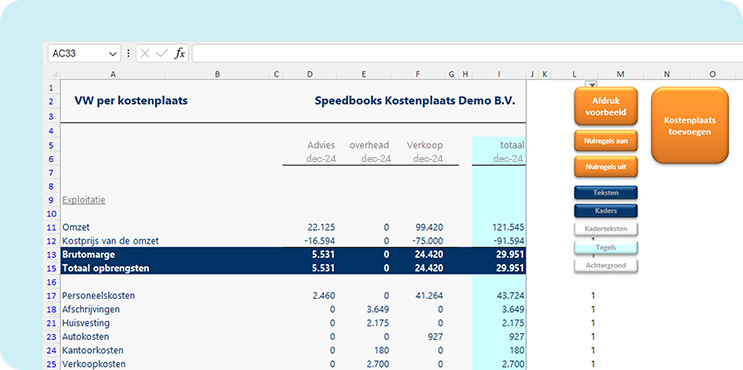Select row 2 header
743x370 pixels.
[x=51, y=101]
